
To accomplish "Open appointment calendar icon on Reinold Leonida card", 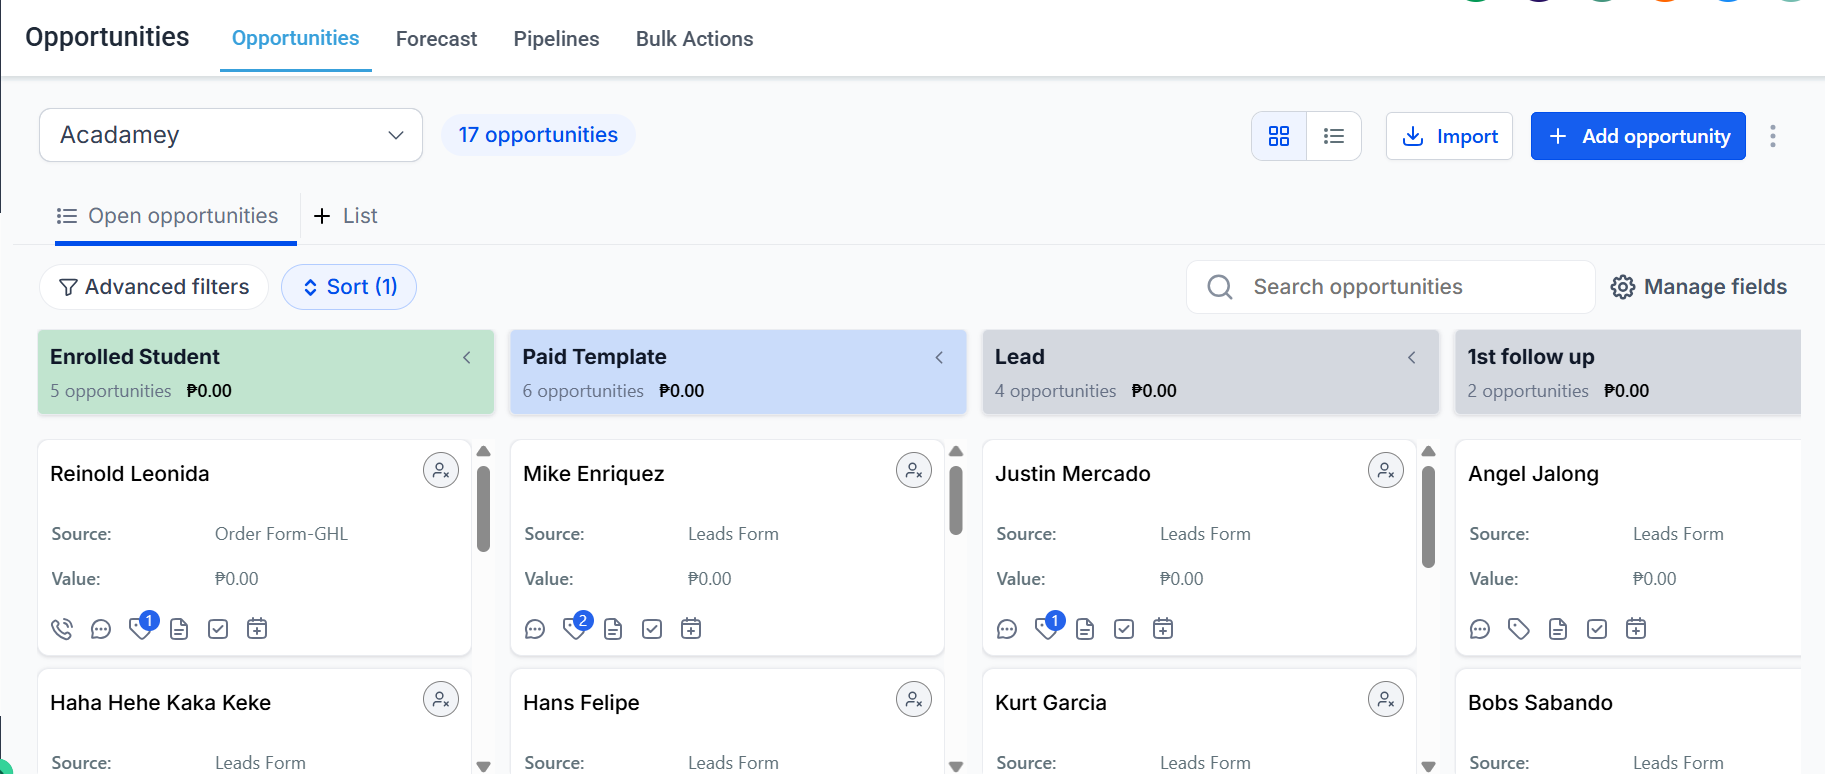I will 257,629.
